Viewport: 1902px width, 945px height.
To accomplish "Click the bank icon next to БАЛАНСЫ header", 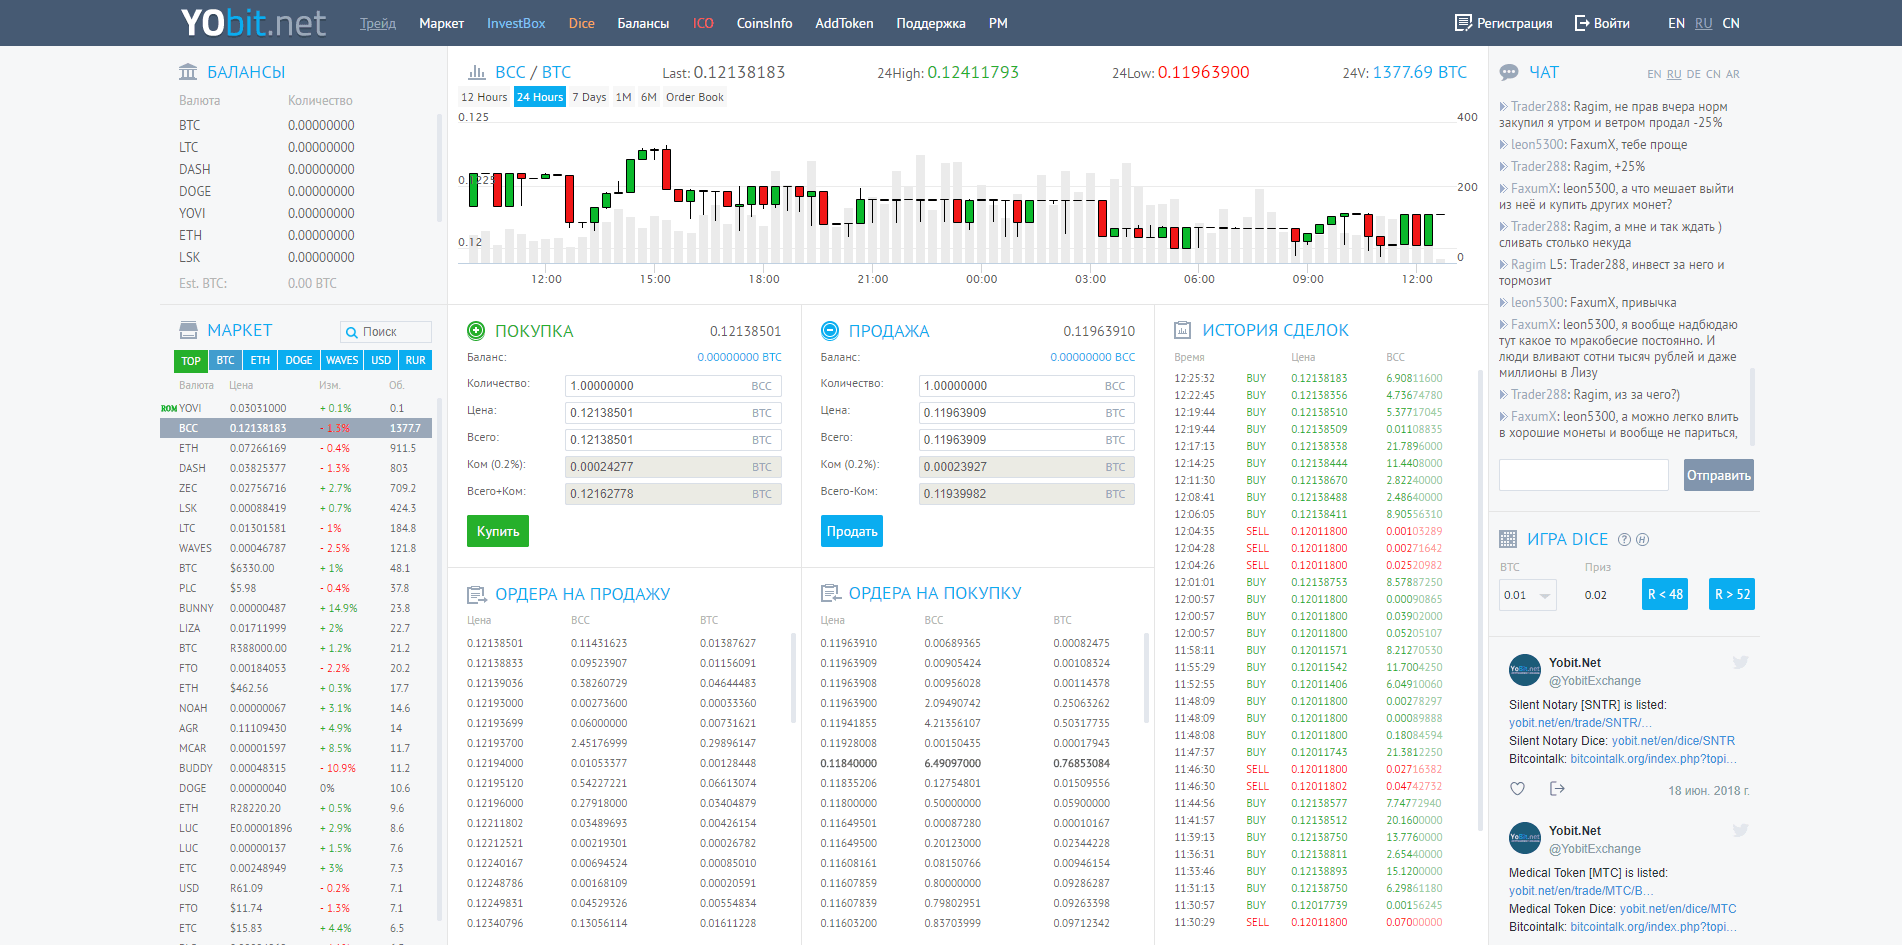I will [x=186, y=71].
